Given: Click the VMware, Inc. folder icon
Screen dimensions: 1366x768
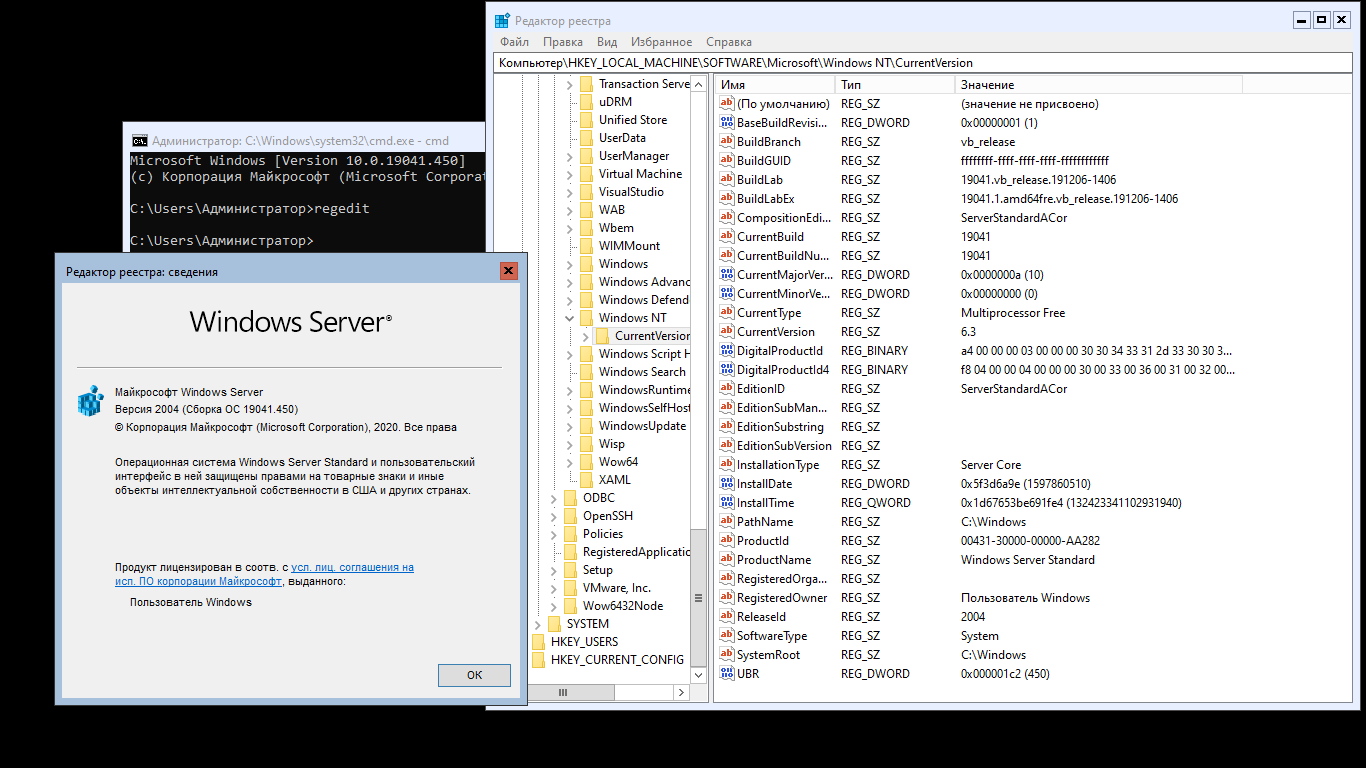Looking at the screenshot, I should pyautogui.click(x=571, y=588).
